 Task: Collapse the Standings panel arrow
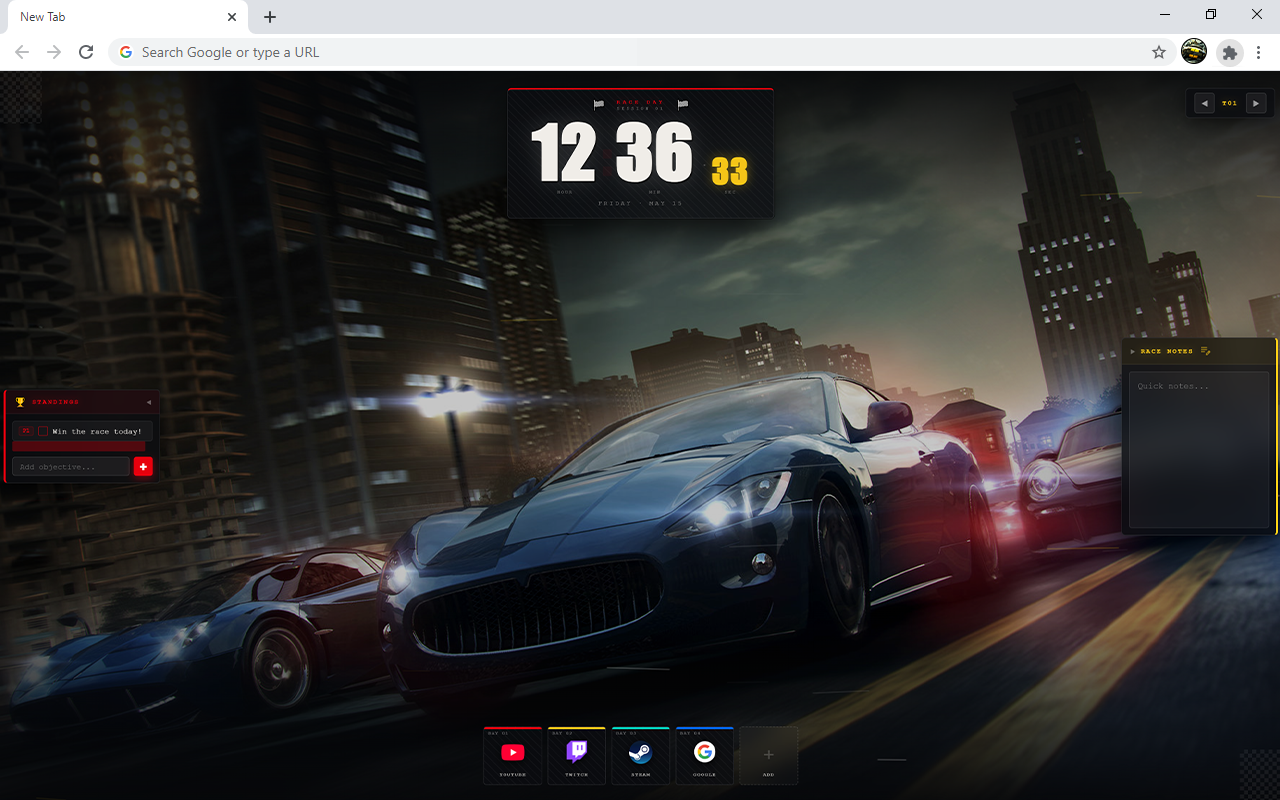coord(149,402)
